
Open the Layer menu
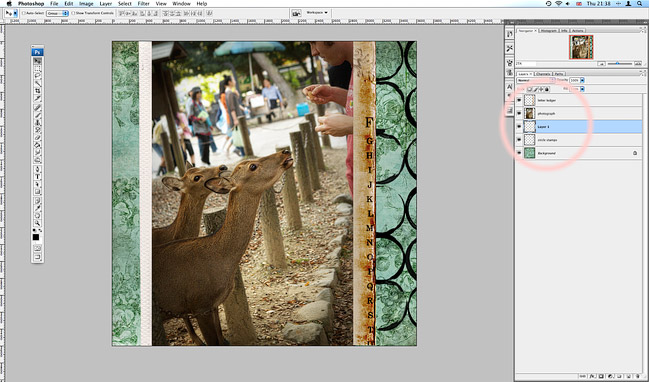(106, 4)
